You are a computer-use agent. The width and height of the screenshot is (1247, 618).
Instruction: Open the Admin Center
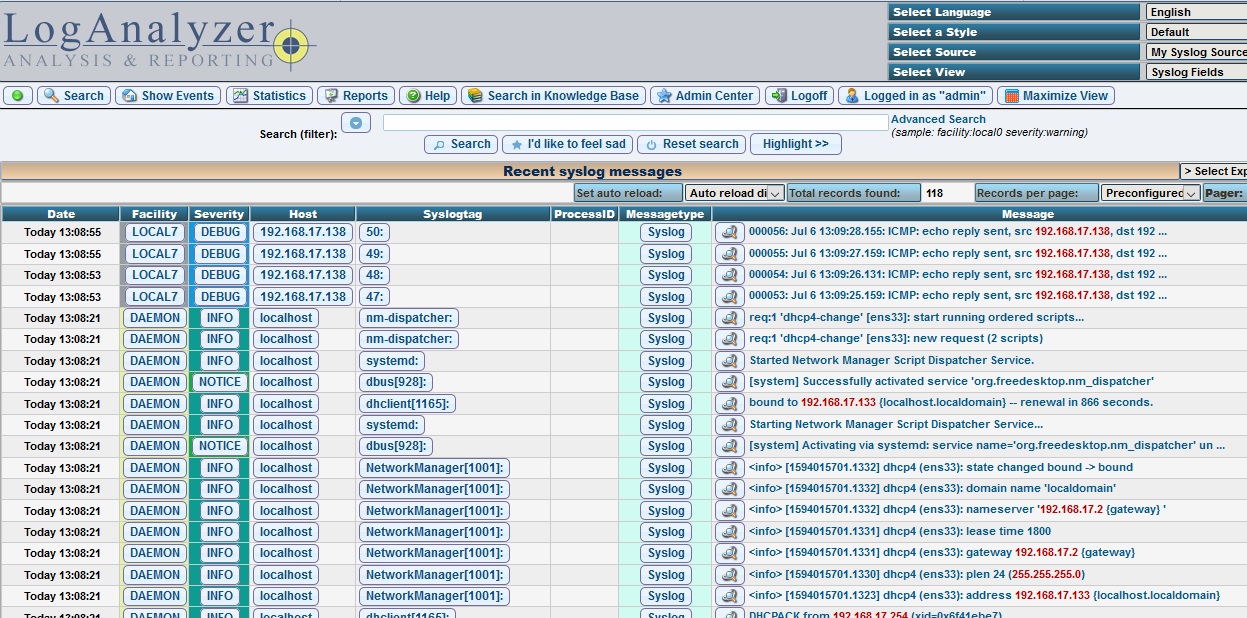[x=705, y=96]
